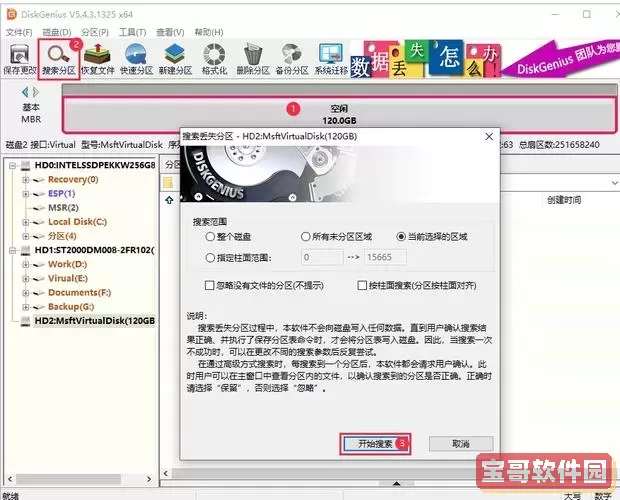Click the start cylinder input field showing 0
Screen dimensions: 620x500
[322, 257]
